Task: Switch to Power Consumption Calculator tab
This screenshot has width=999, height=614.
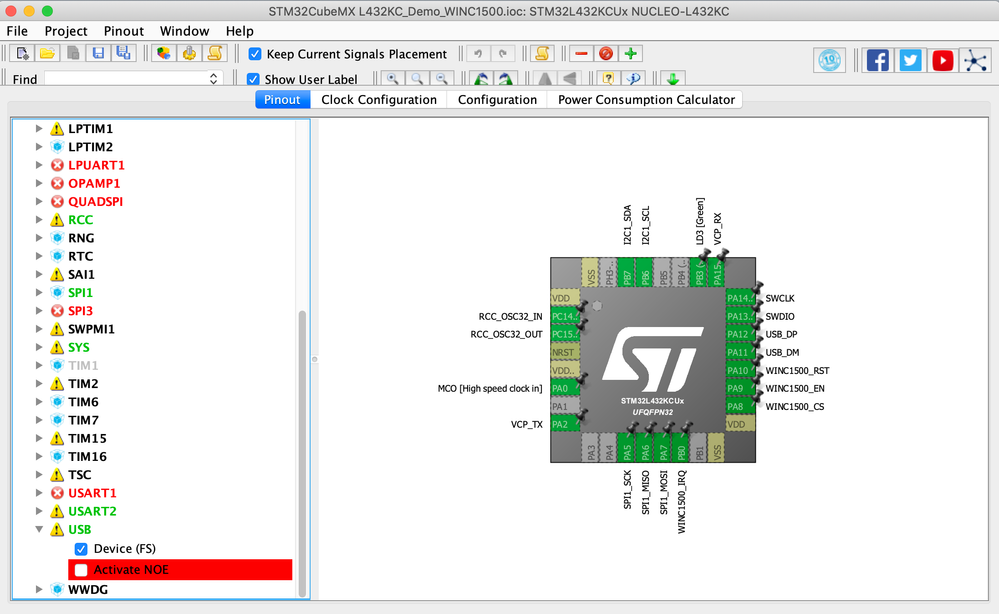Action: pyautogui.click(x=646, y=99)
